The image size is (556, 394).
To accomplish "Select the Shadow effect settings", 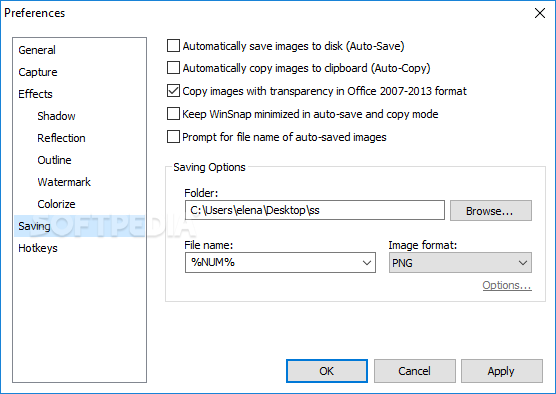I will pos(56,116).
